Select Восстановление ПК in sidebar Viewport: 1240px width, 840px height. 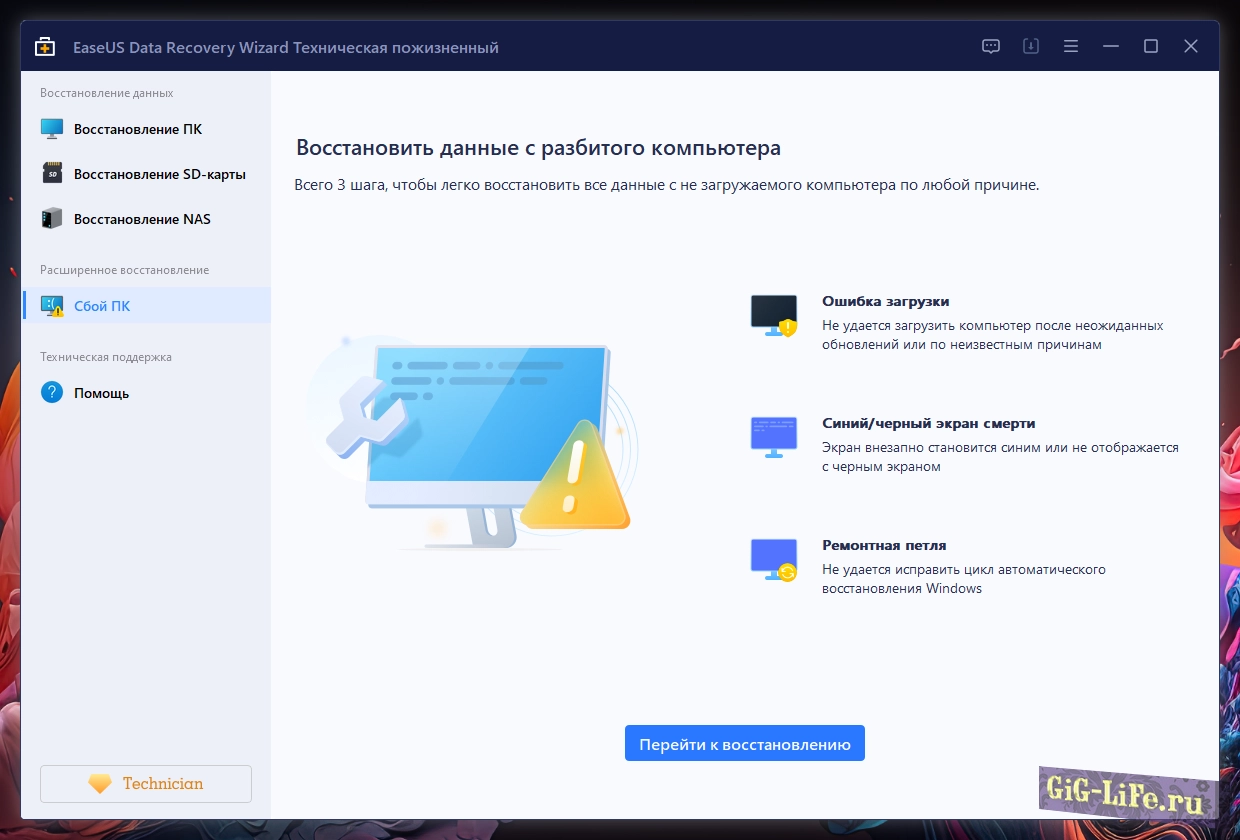[x=138, y=129]
